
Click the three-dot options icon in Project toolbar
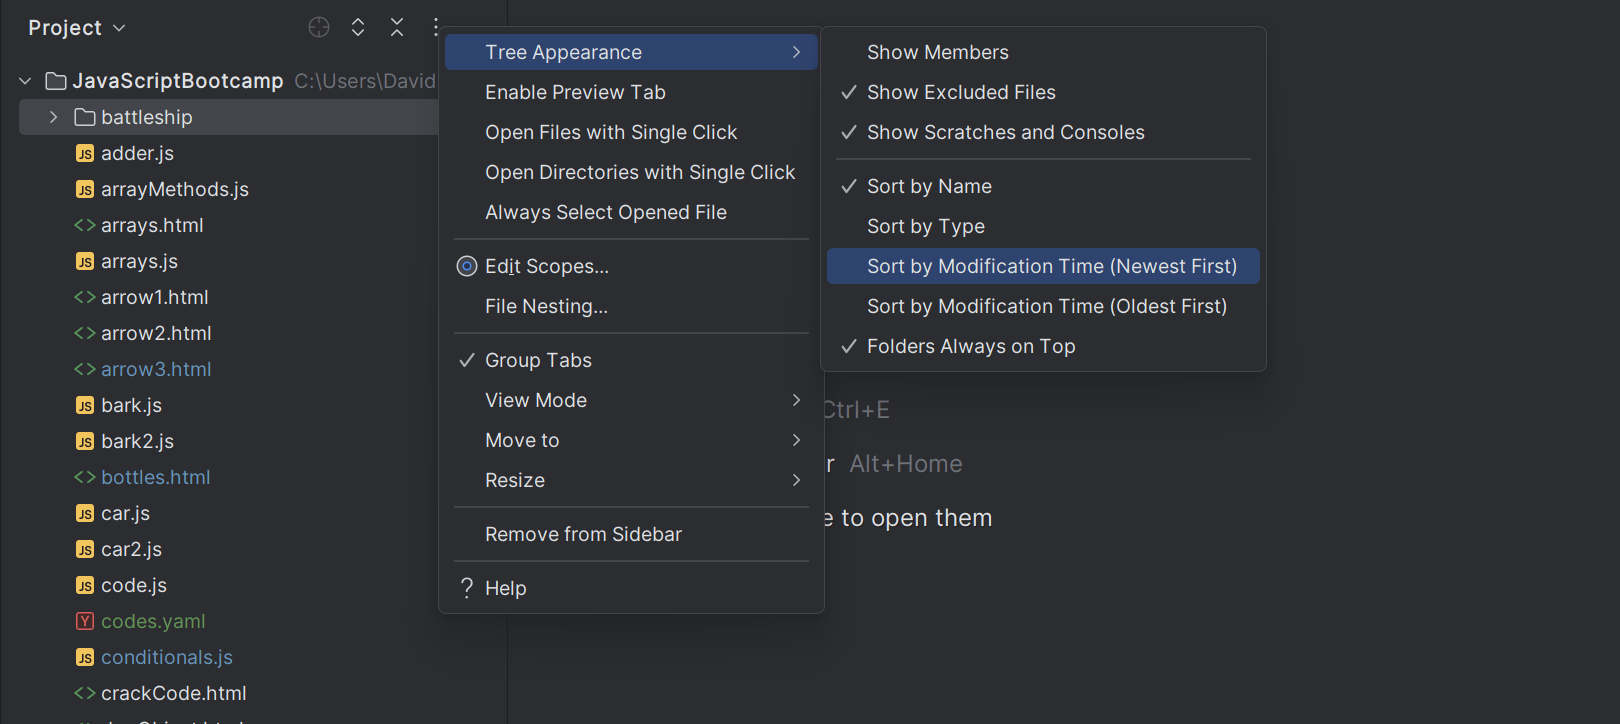coord(435,27)
